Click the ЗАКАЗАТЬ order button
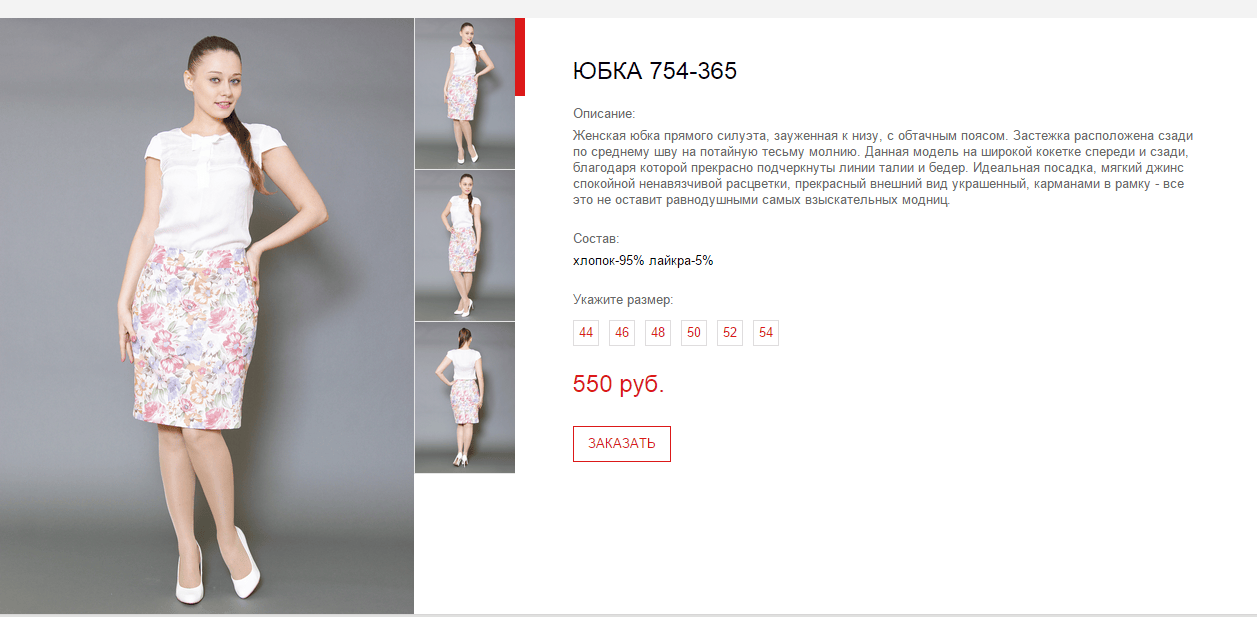The width and height of the screenshot is (1257, 617). 622,444
